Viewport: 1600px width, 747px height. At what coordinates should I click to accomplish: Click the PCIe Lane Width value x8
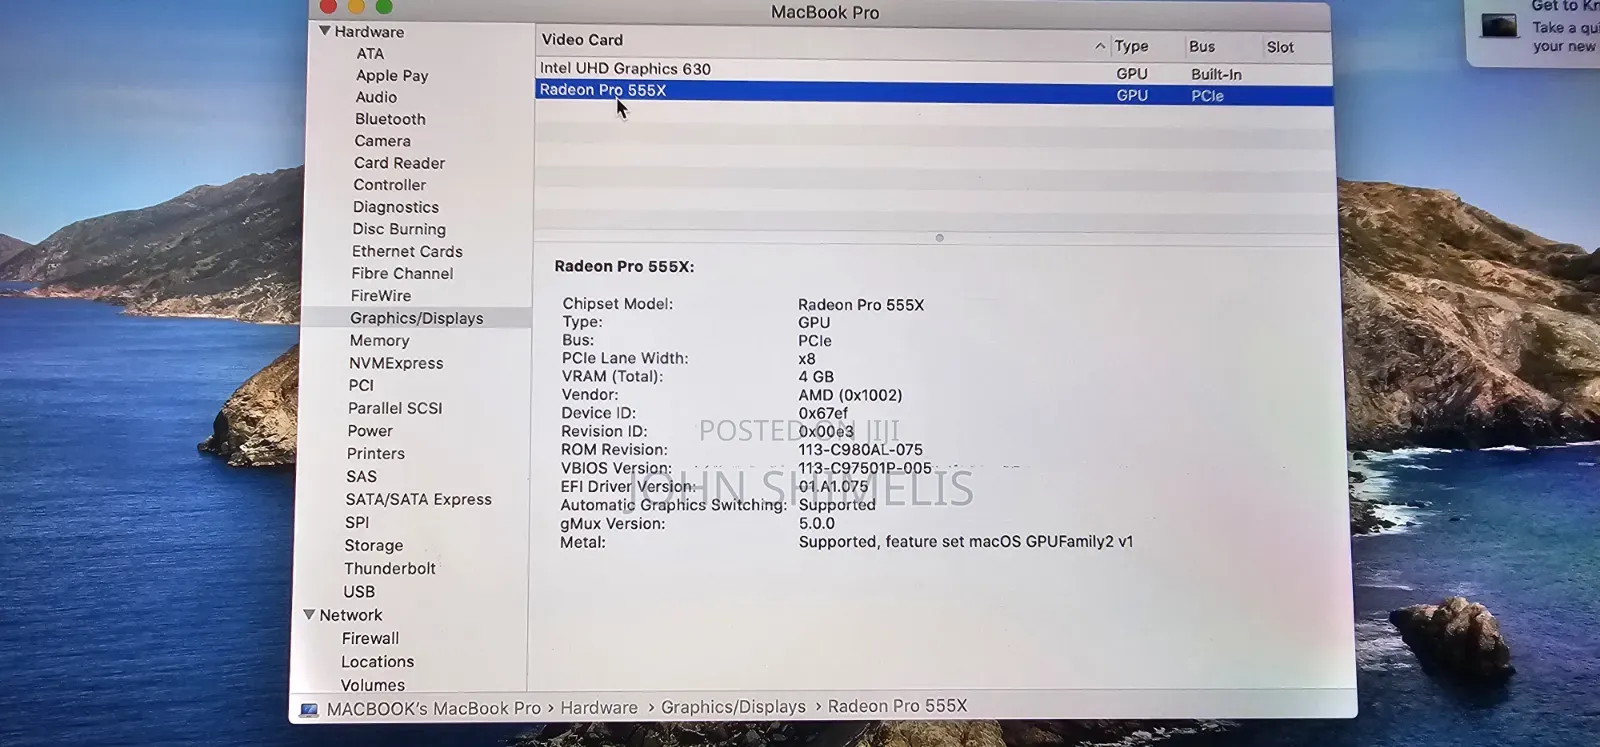806,359
